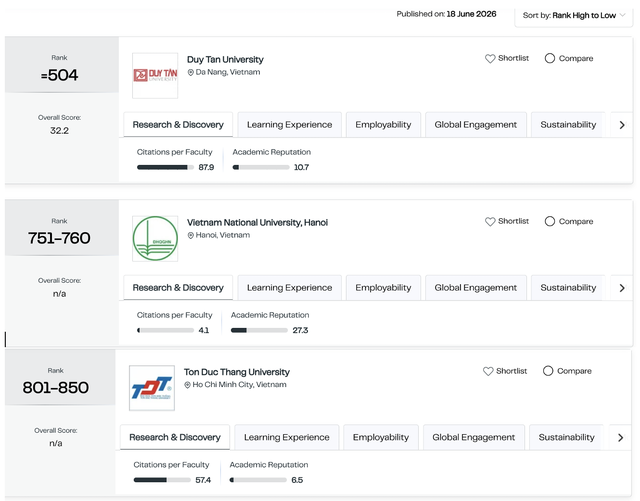Click heart icon for Vietnam National University, Hanoi

490,221
